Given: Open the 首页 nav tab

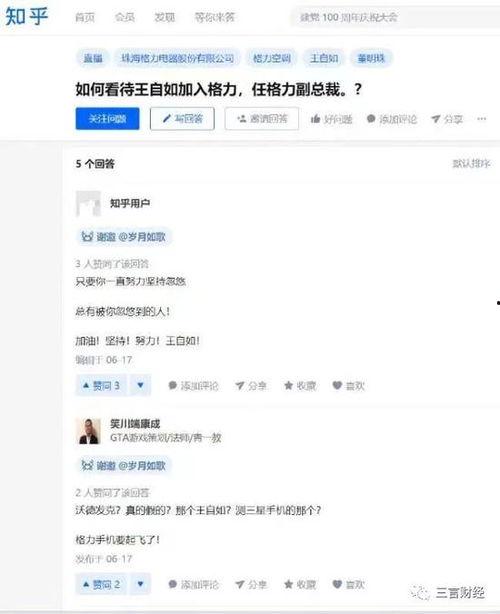Looking at the screenshot, I should tap(85, 17).
